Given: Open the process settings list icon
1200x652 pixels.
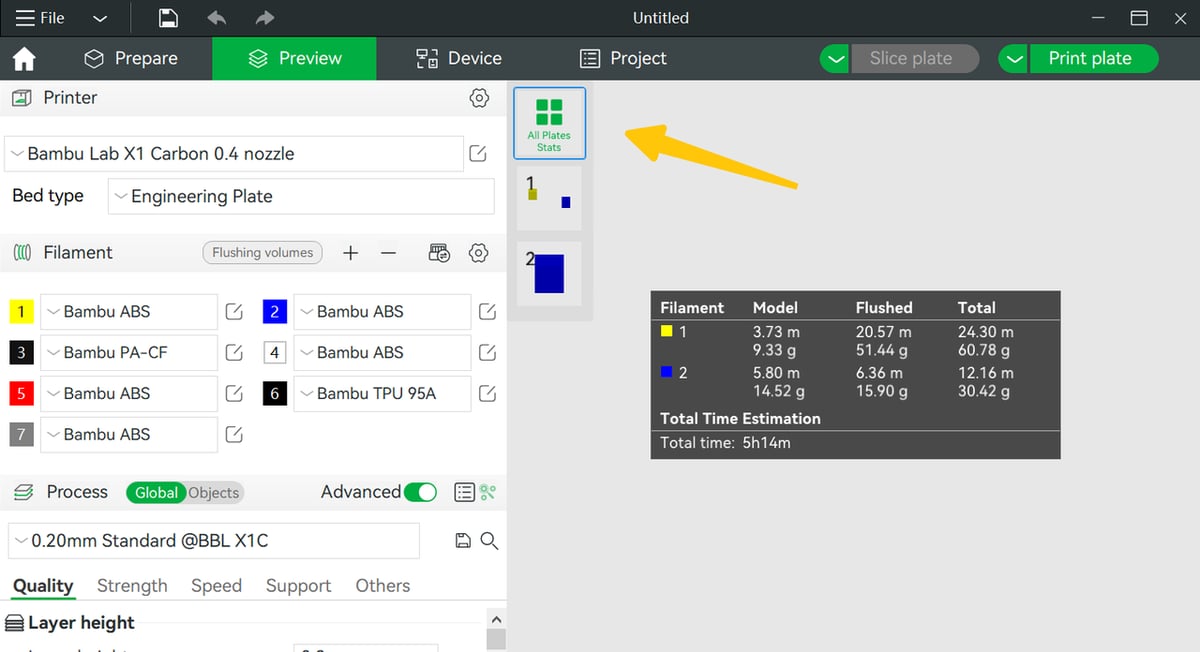Looking at the screenshot, I should [x=464, y=492].
